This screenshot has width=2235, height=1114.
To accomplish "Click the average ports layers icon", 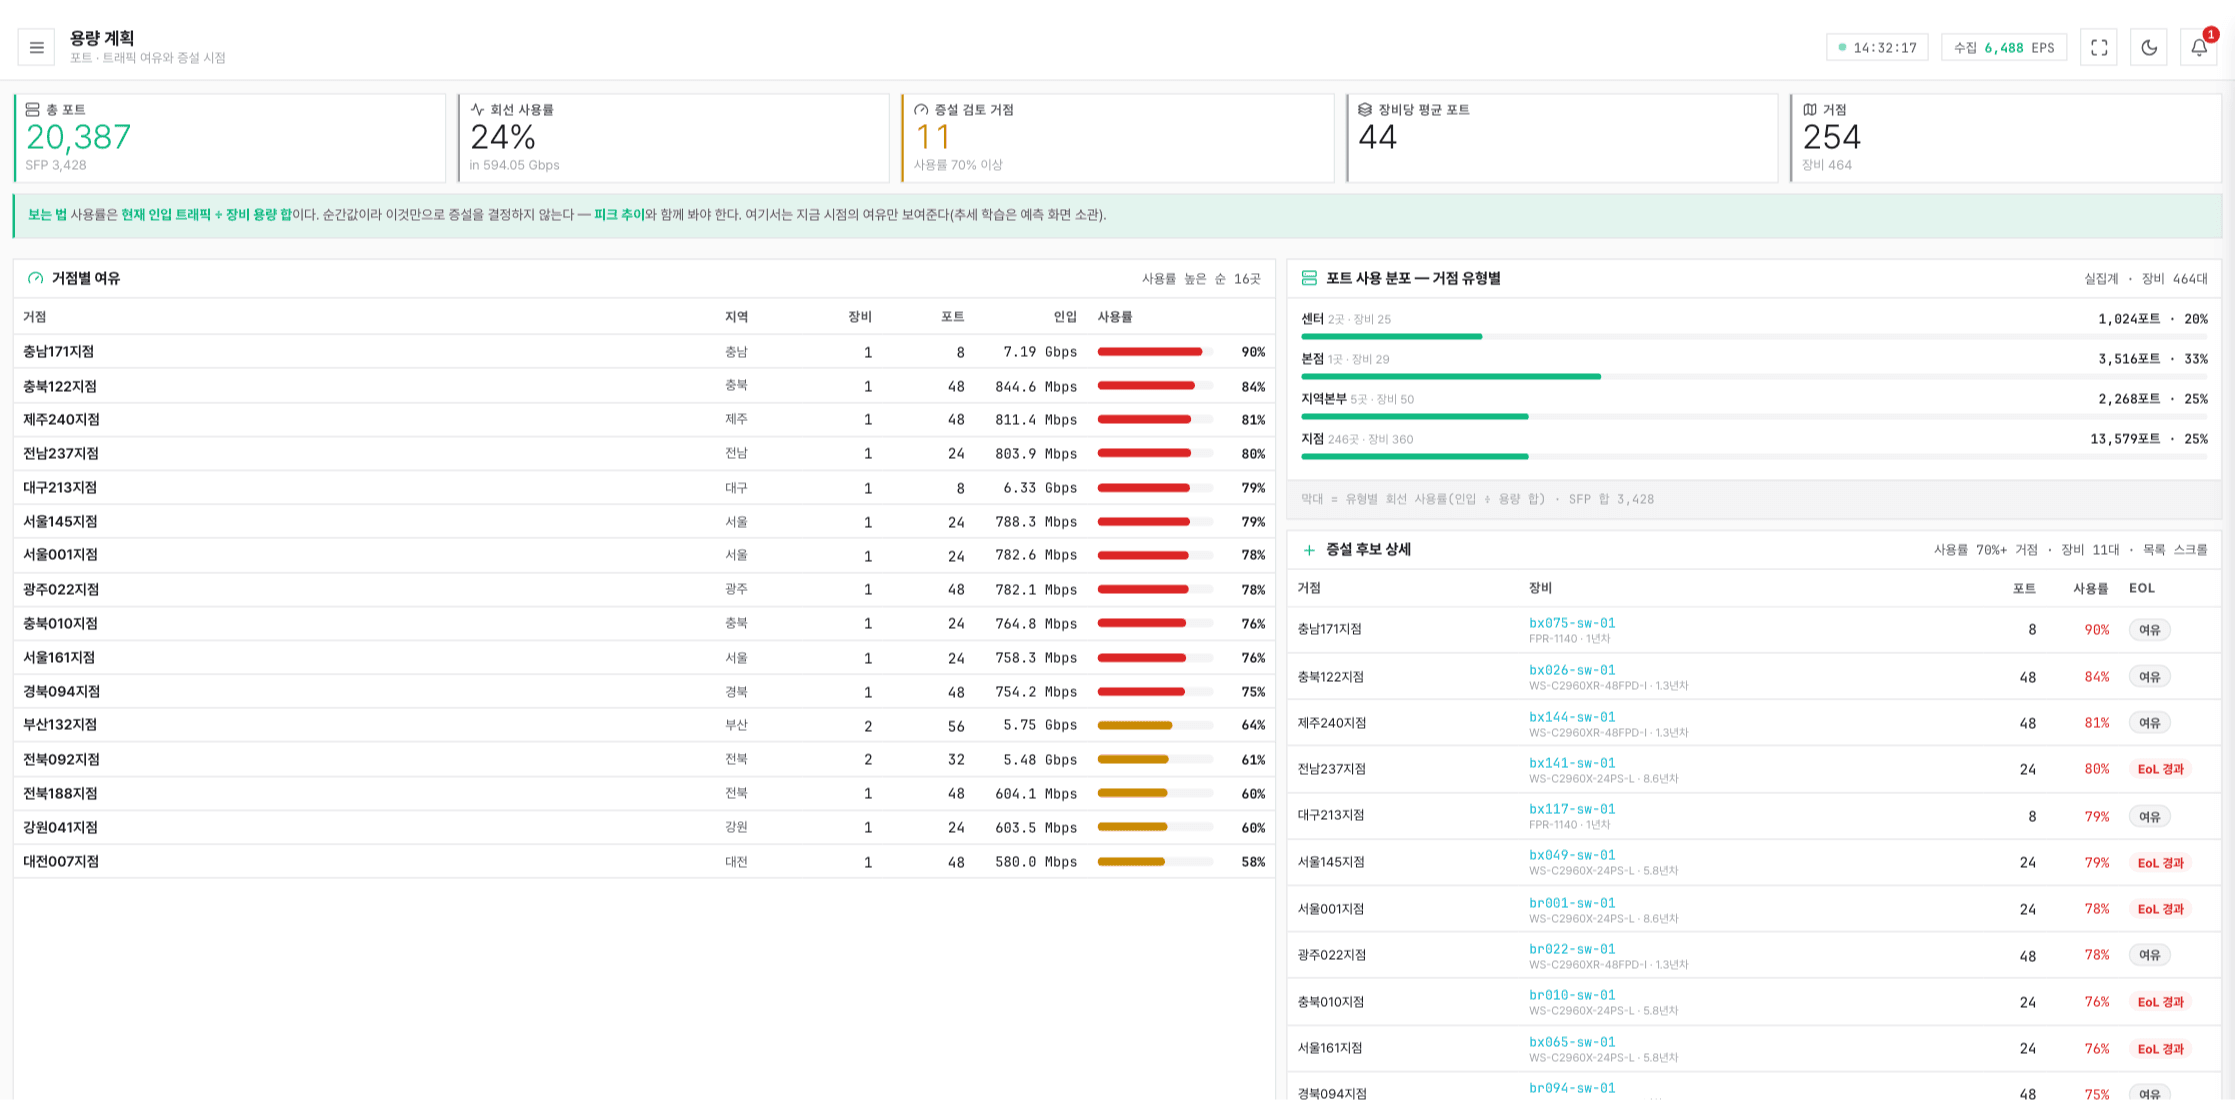I will [1365, 110].
